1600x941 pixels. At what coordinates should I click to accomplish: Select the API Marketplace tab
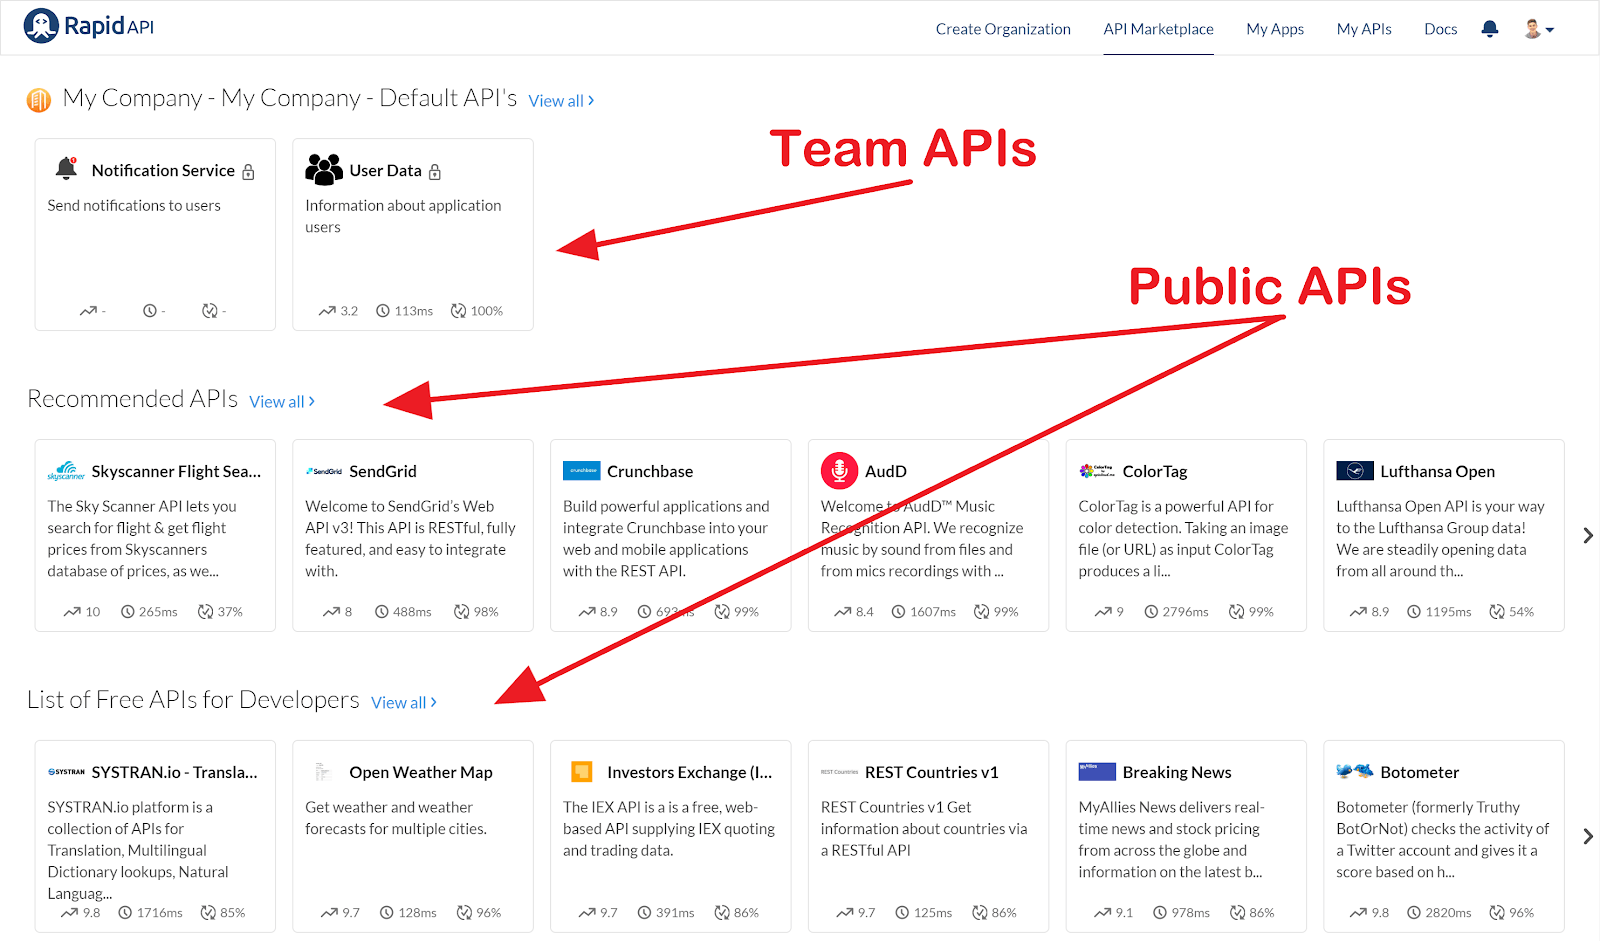tap(1158, 29)
